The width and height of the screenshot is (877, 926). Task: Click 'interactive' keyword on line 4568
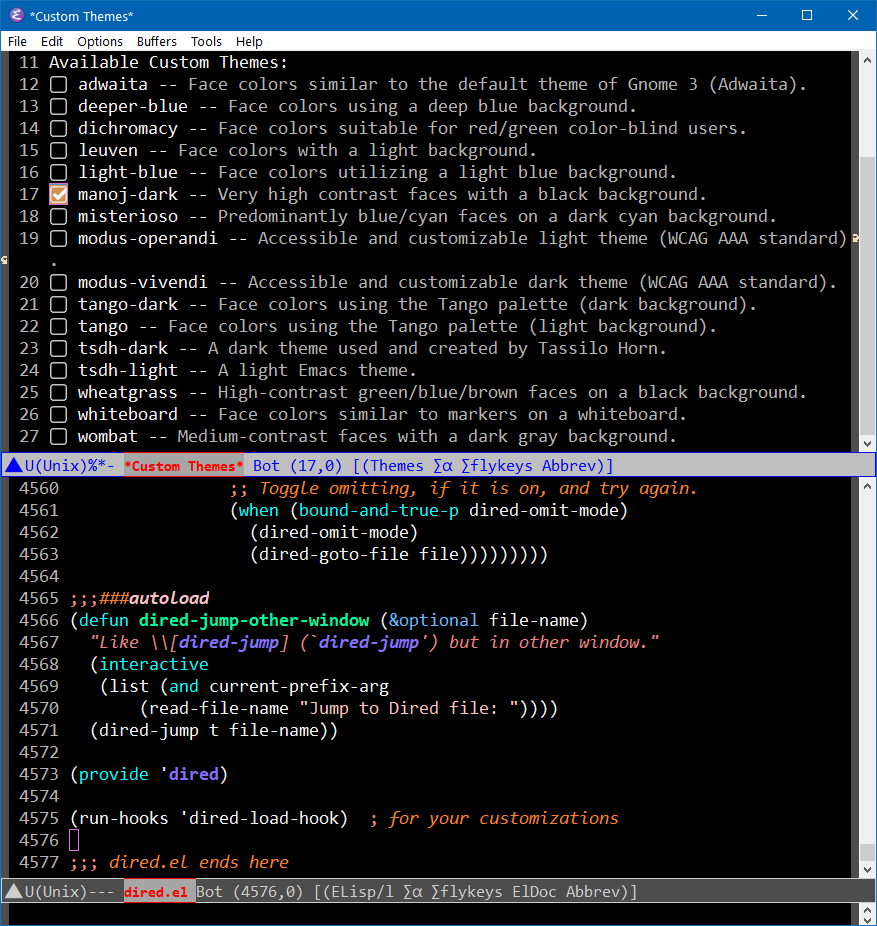(x=154, y=664)
